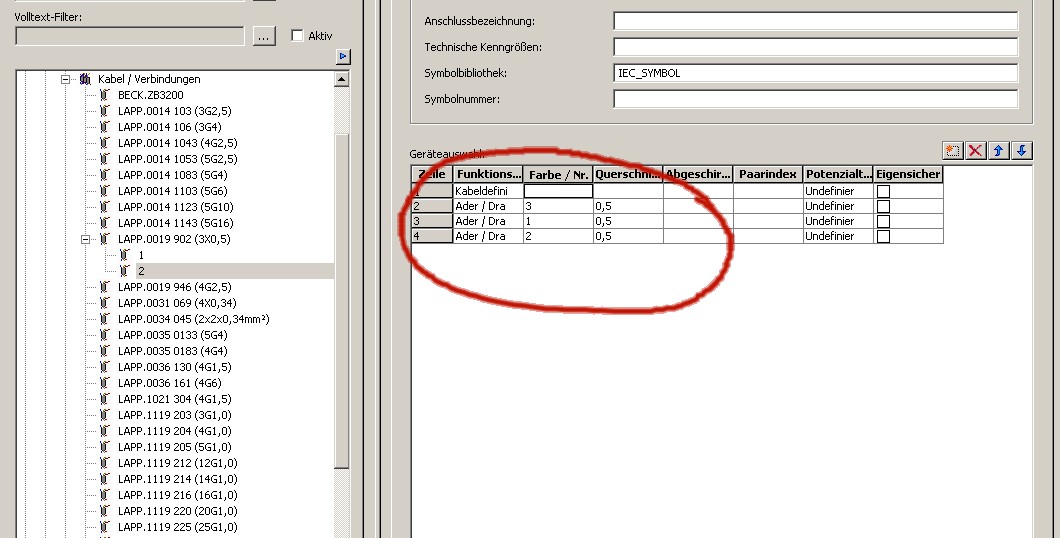Select Ader / Dra cell in row 3
Viewport: 1060px width, 538px height.
pyautogui.click(x=488, y=221)
